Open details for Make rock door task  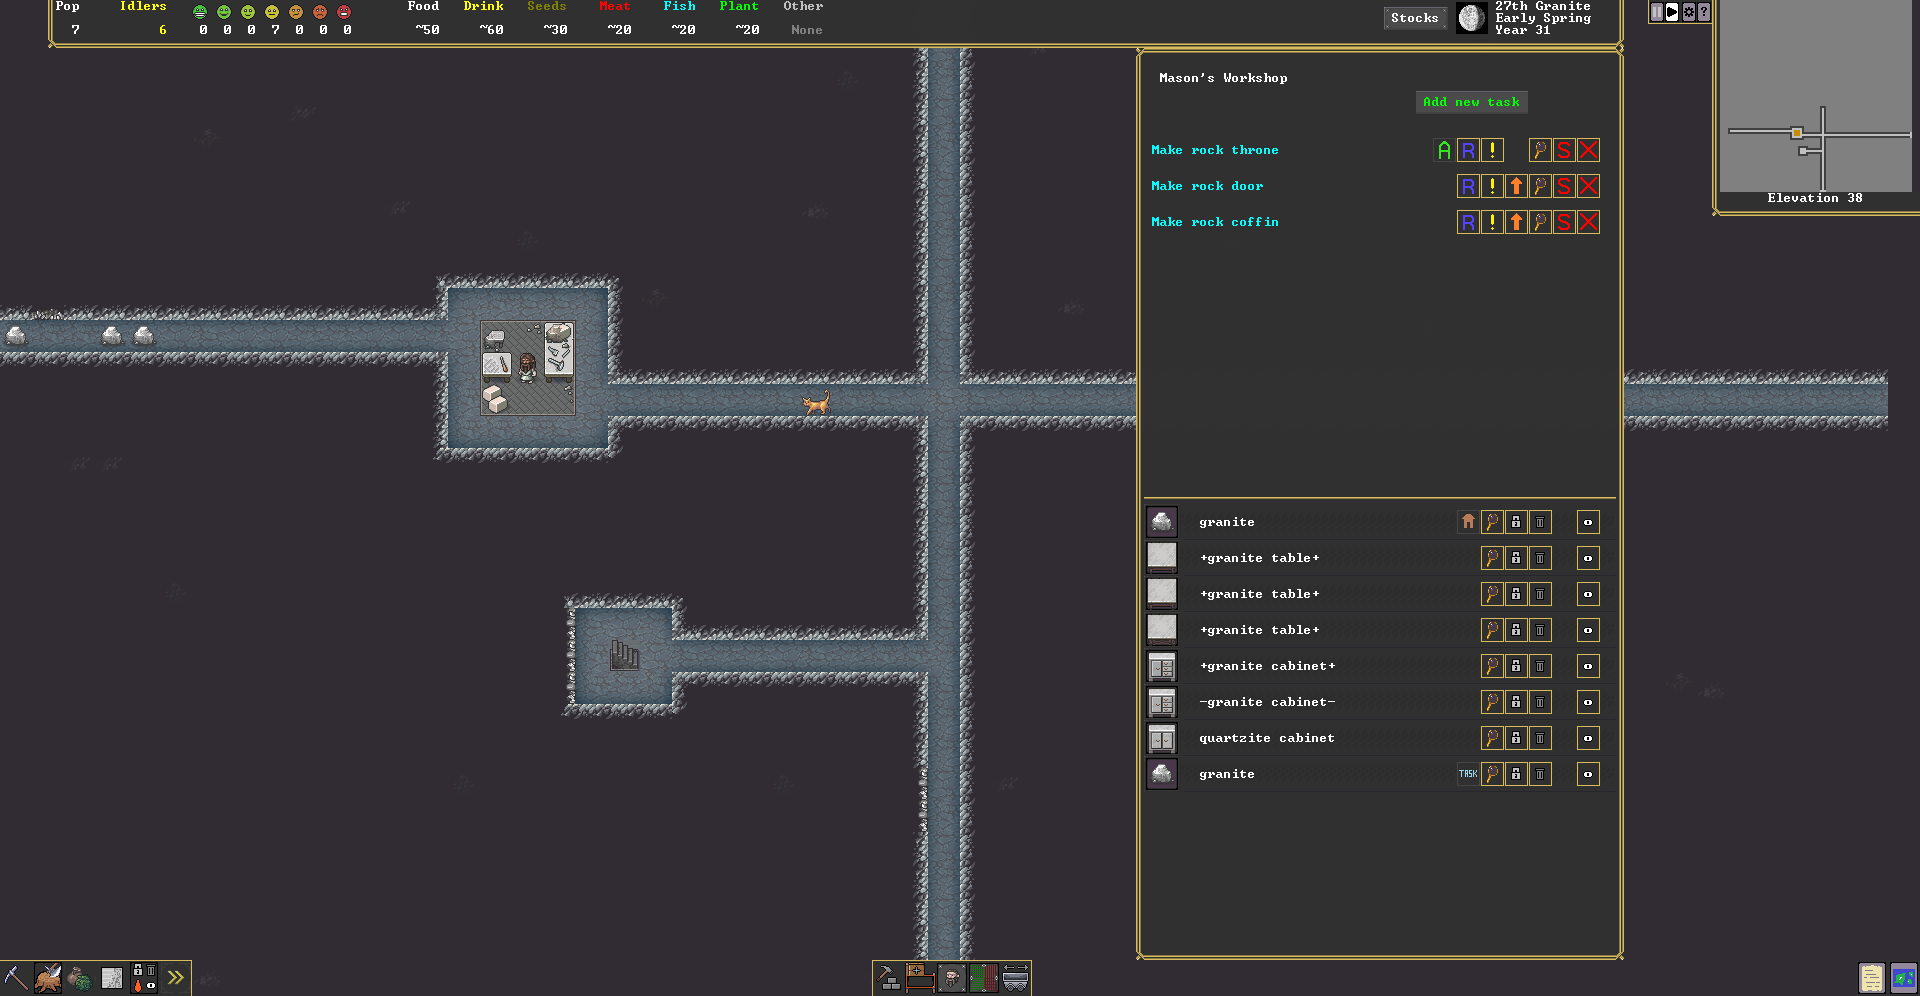click(1540, 186)
